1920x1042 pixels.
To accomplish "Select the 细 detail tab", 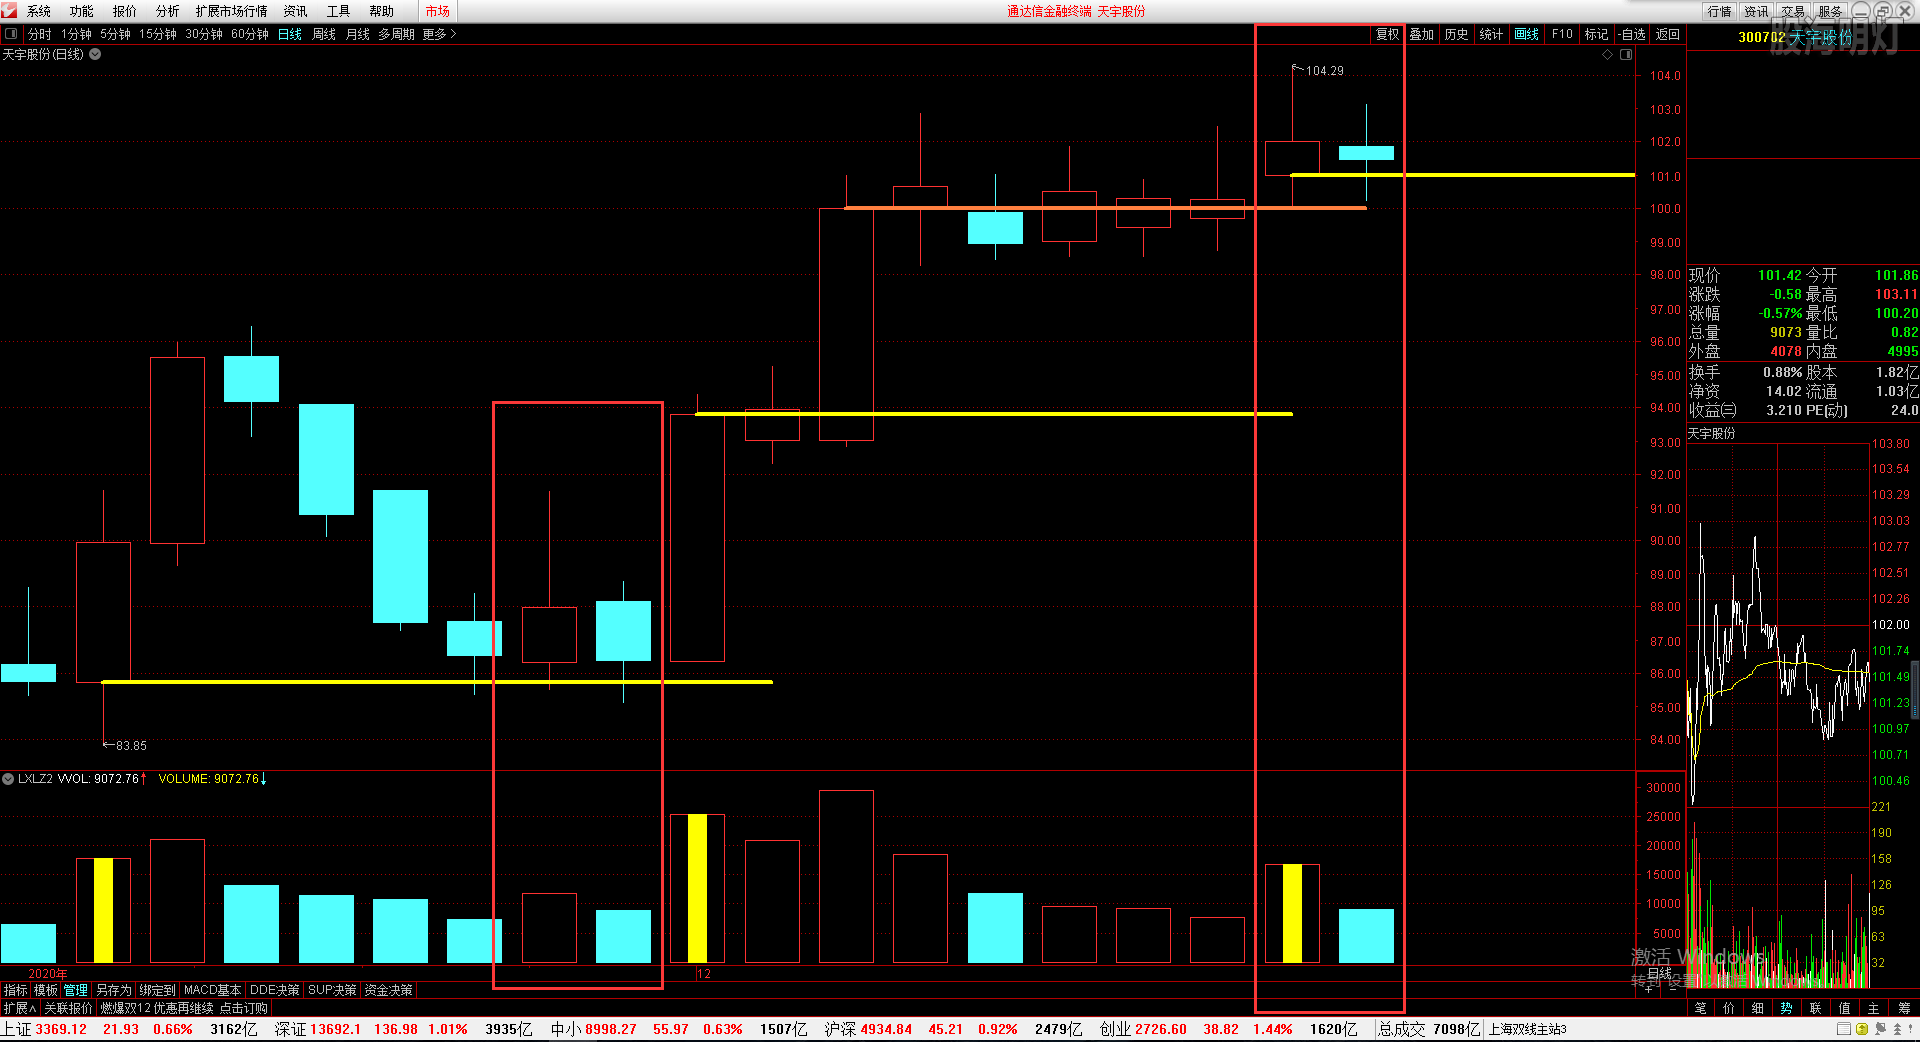I will (x=1758, y=1008).
